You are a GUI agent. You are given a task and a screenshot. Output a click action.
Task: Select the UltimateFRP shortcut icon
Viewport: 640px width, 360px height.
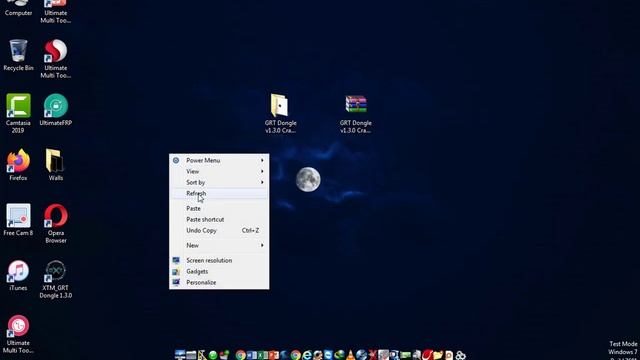point(56,110)
